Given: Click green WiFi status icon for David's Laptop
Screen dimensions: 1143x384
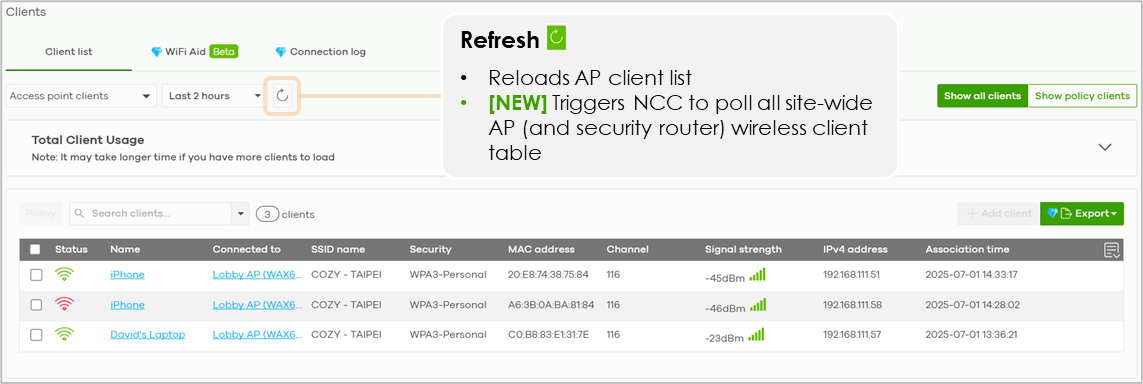Looking at the screenshot, I should [x=64, y=334].
